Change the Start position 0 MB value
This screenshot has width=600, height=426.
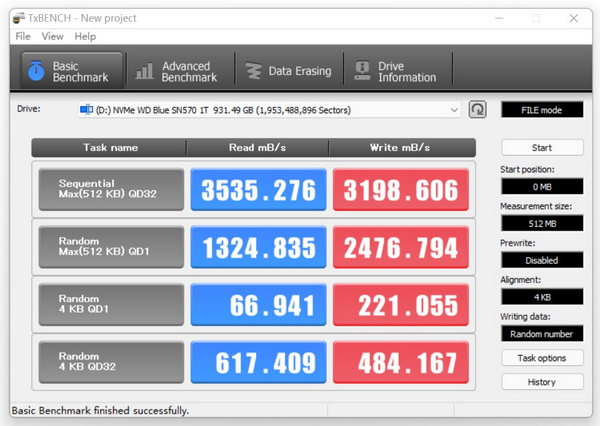[542, 187]
